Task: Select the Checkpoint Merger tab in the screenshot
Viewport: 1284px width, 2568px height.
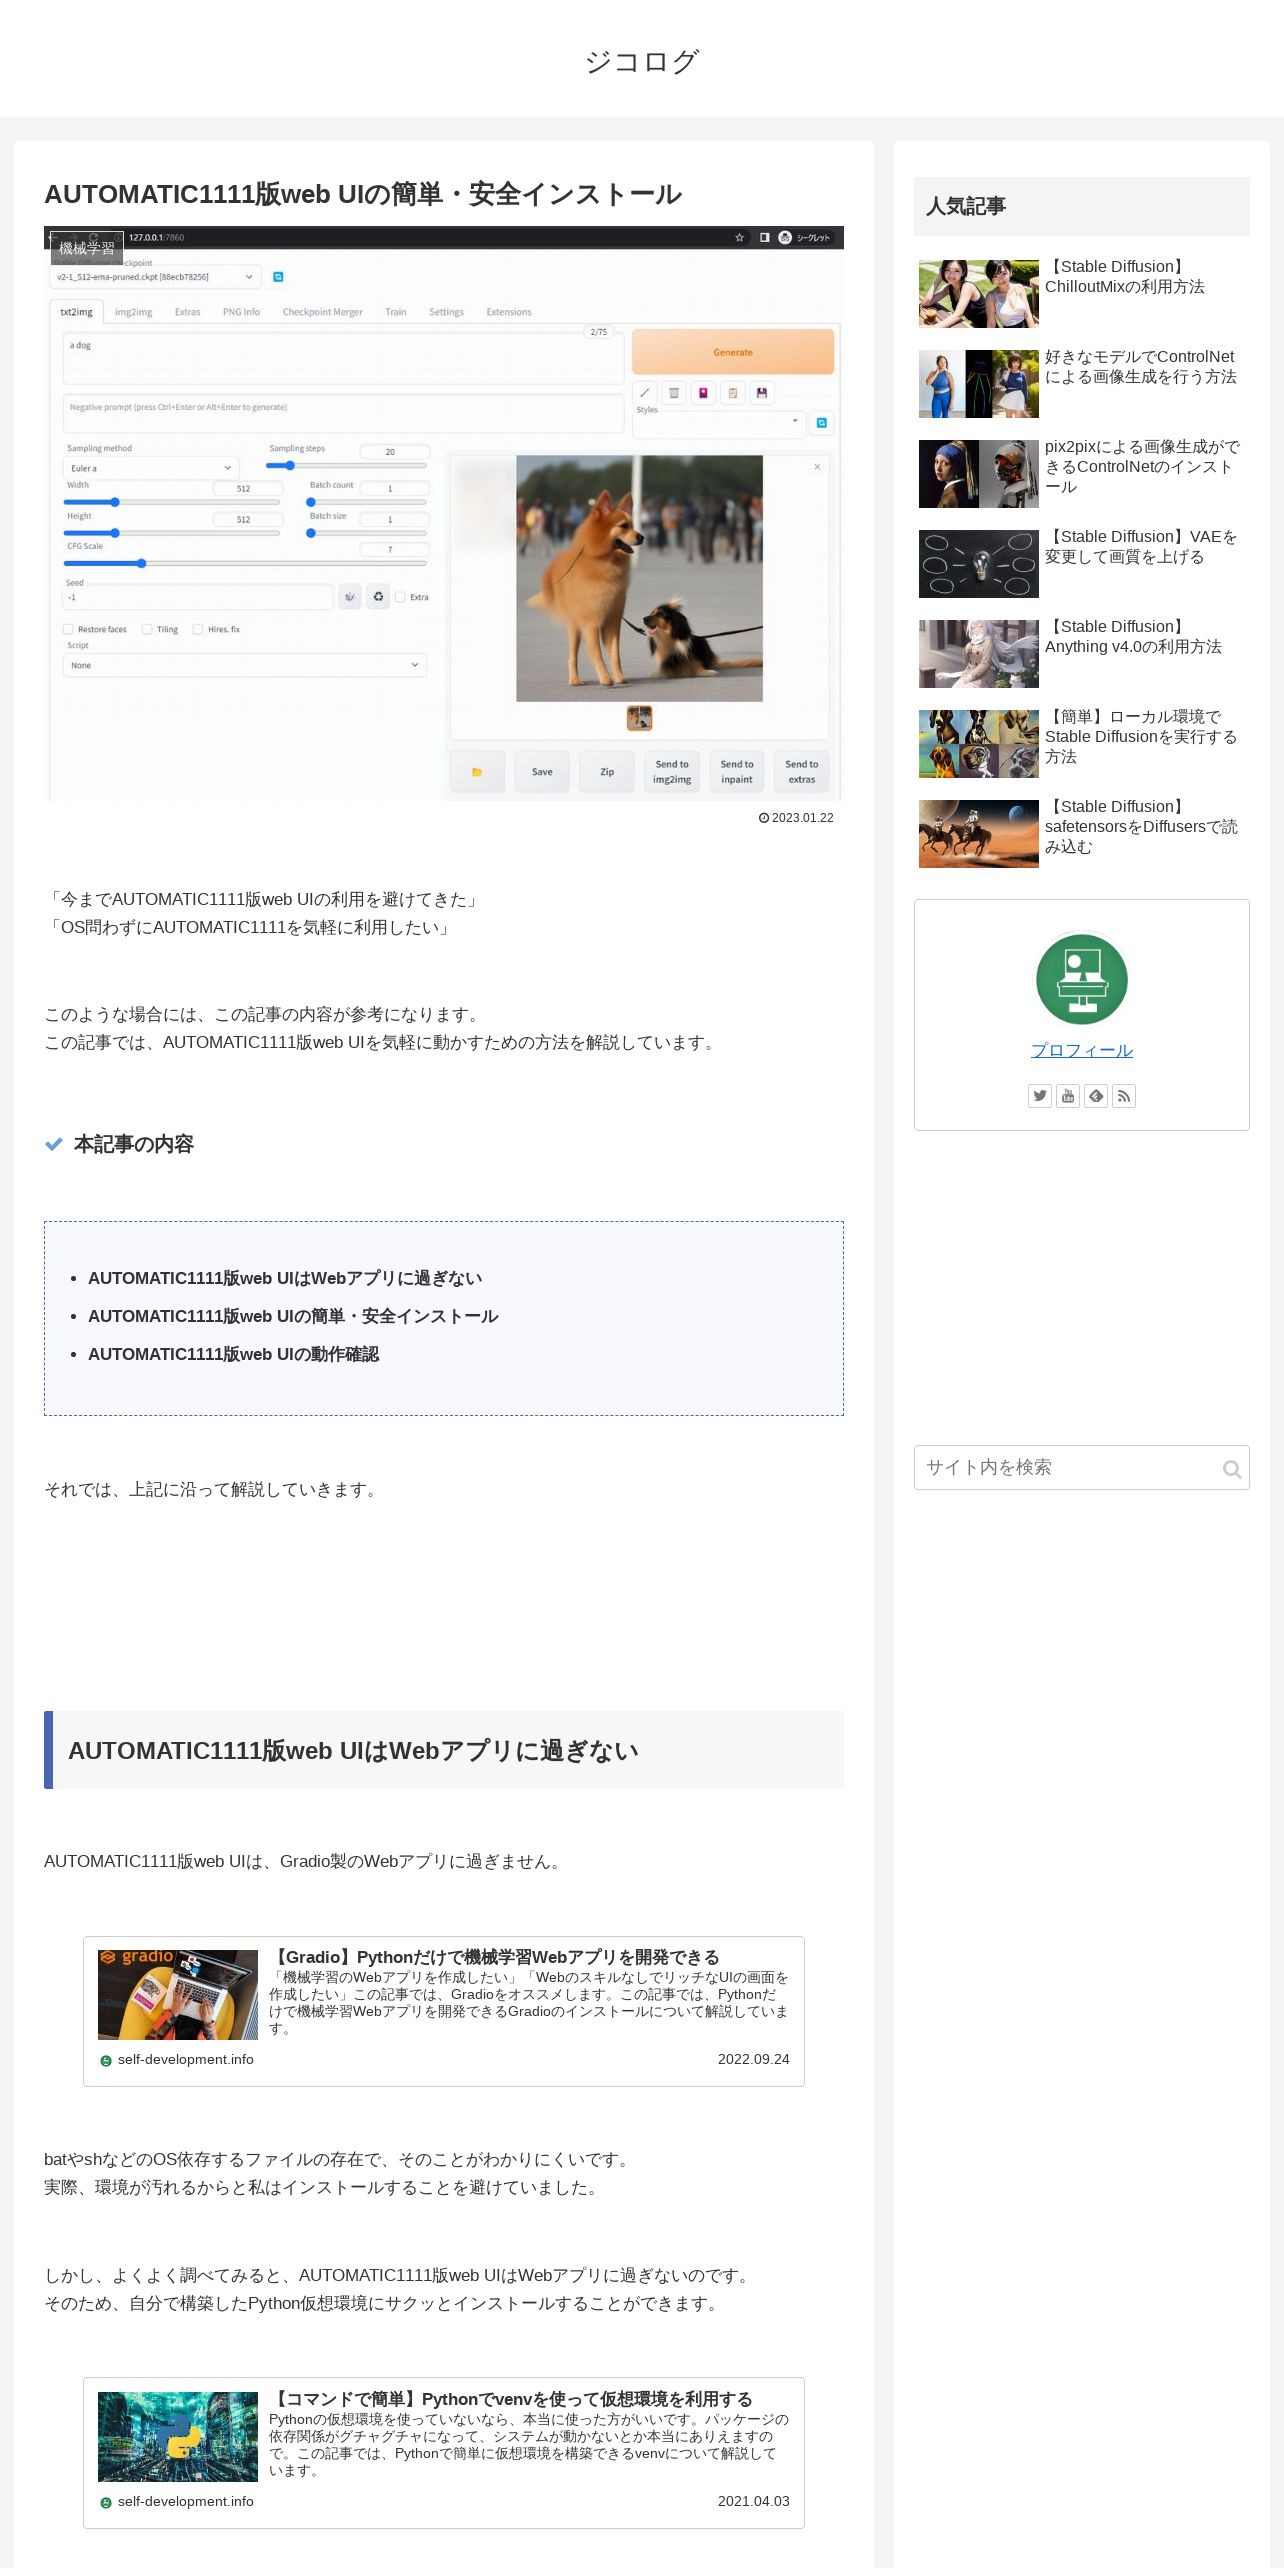Action: click(322, 312)
